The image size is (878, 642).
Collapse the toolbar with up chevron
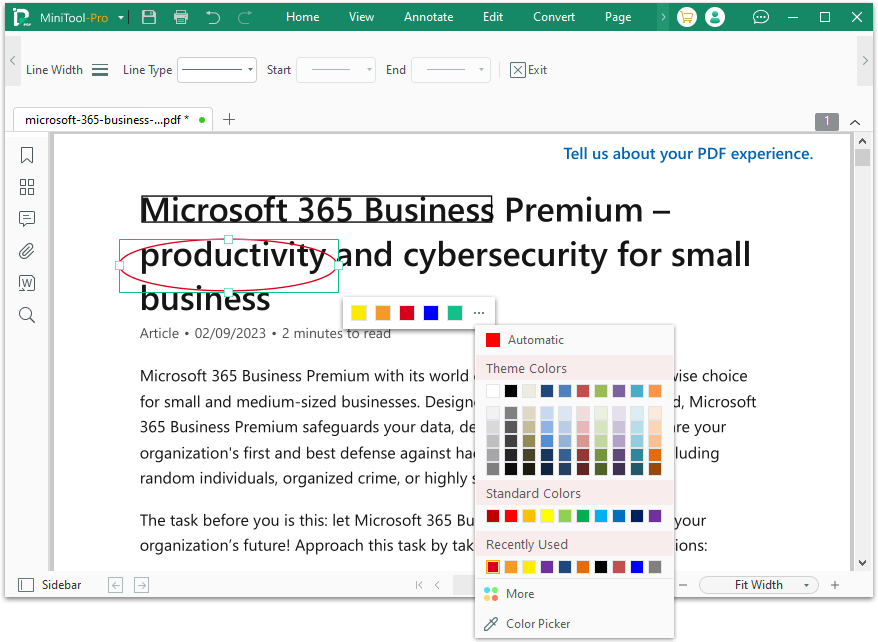tap(855, 122)
